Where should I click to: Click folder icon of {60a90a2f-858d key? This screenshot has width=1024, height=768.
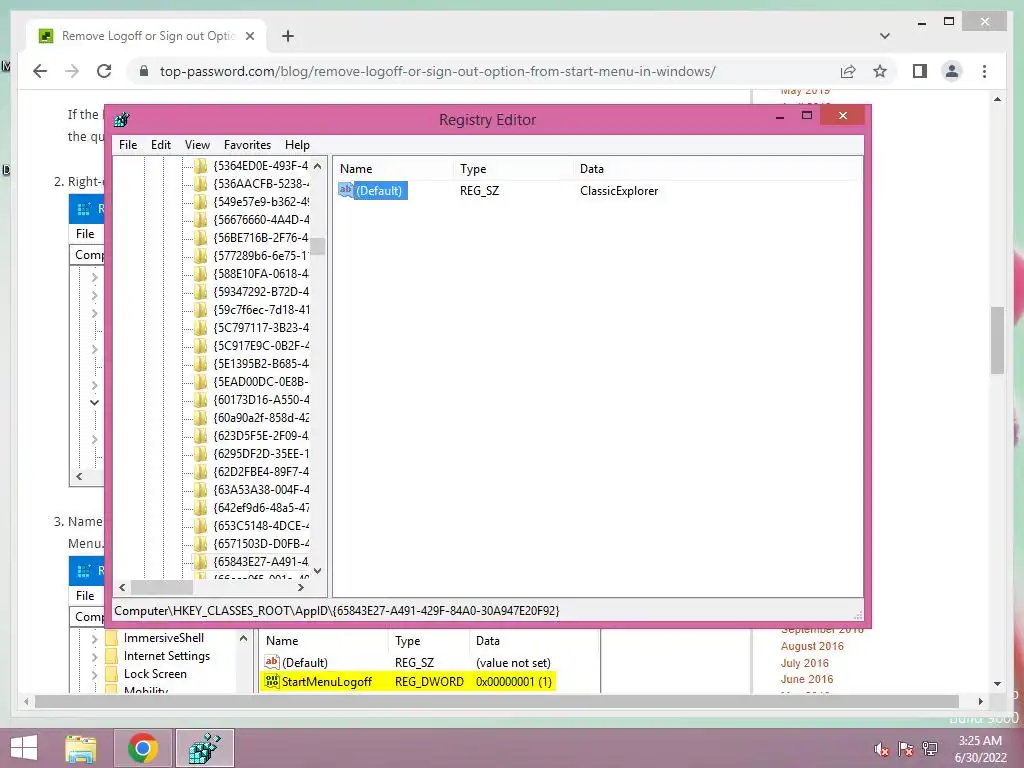tap(200, 417)
